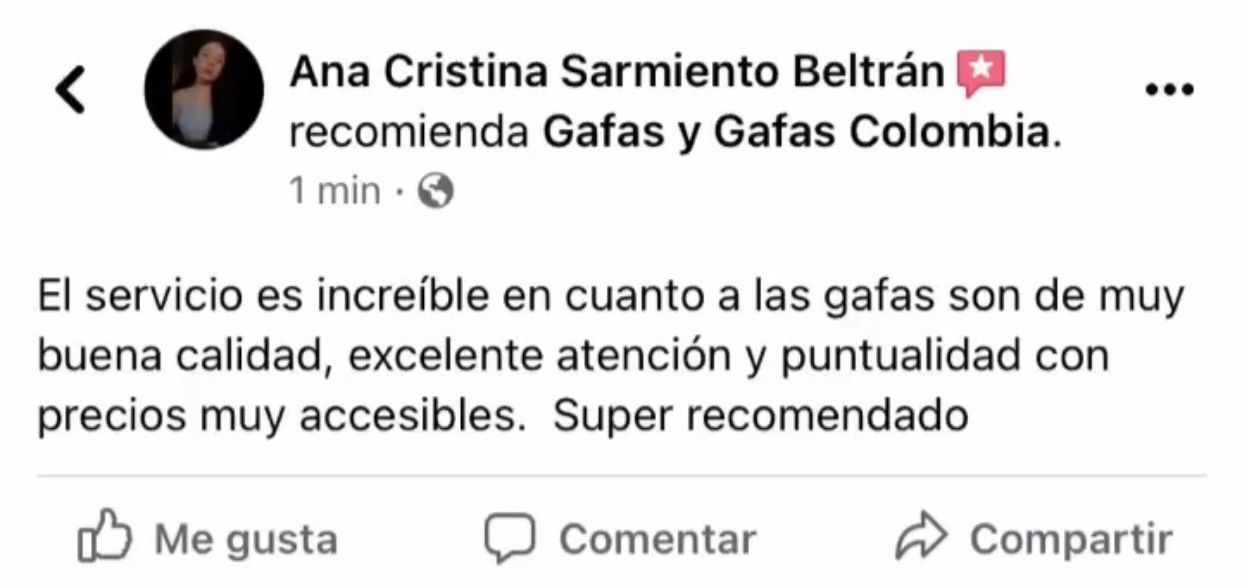The width and height of the screenshot is (1242, 588).
Task: Click the divider line above the actions
Action: point(621,476)
